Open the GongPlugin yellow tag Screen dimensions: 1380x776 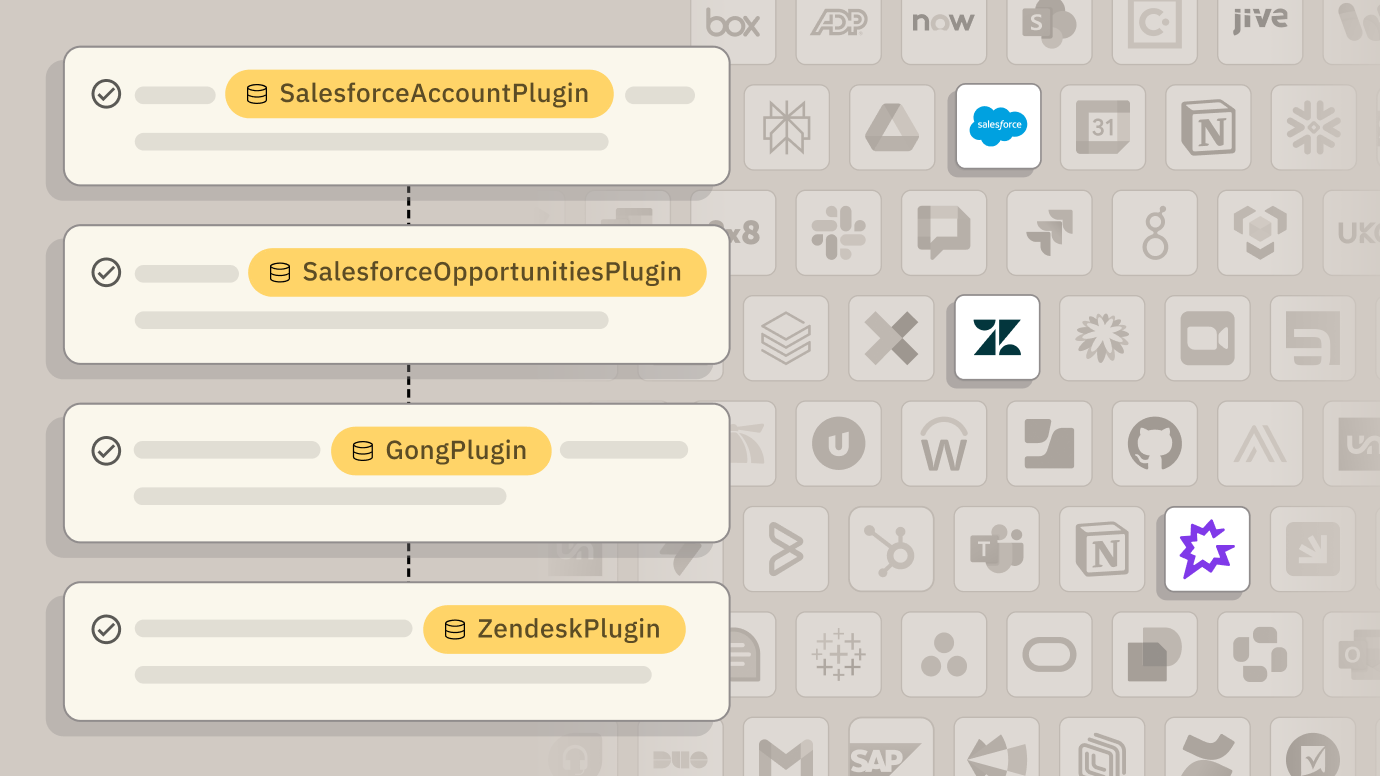point(441,451)
